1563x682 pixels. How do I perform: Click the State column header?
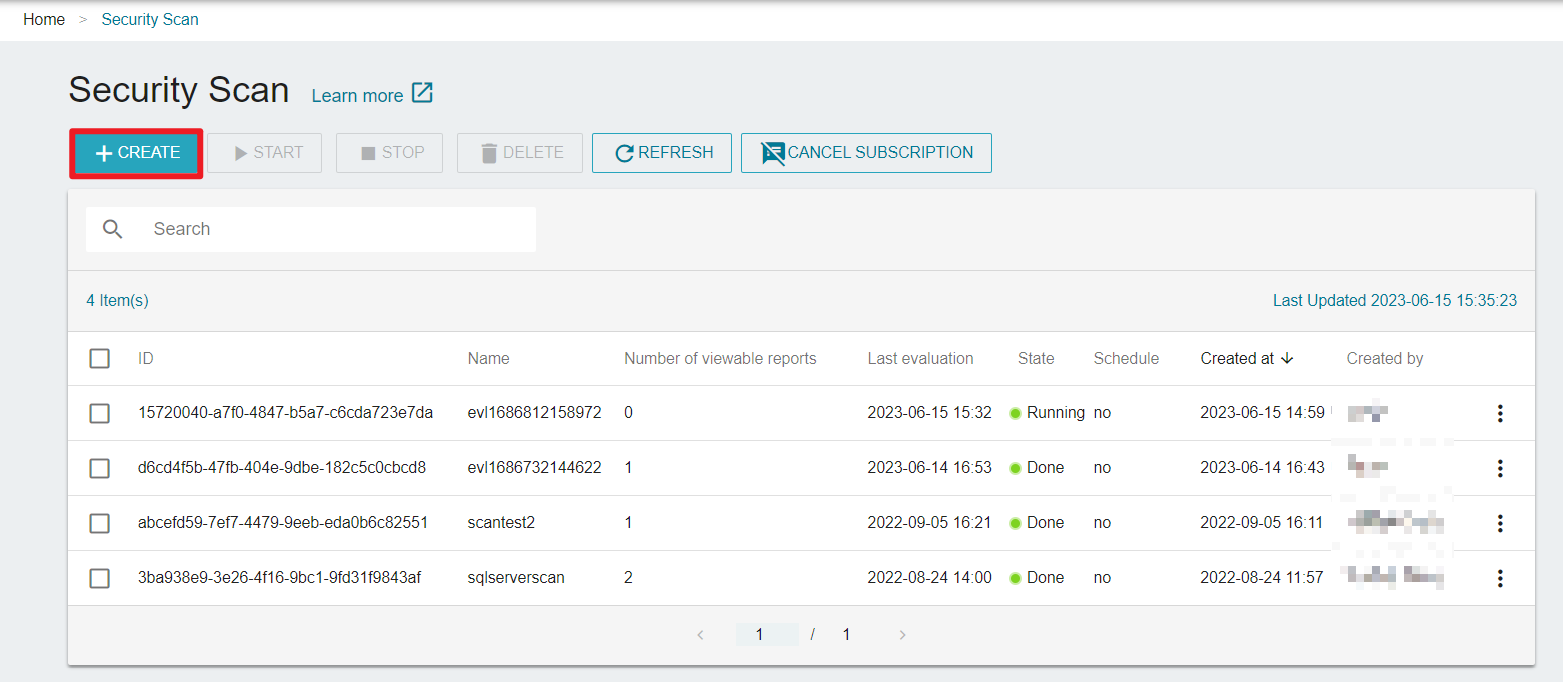tap(1036, 358)
